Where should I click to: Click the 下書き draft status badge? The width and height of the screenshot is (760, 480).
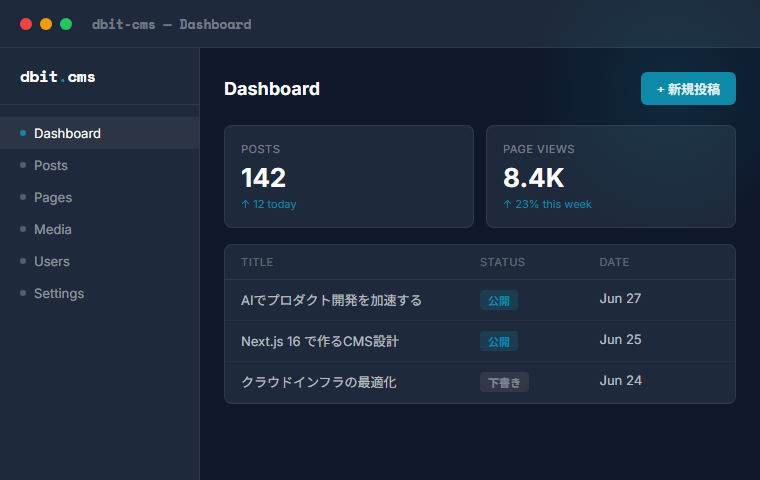click(x=504, y=382)
